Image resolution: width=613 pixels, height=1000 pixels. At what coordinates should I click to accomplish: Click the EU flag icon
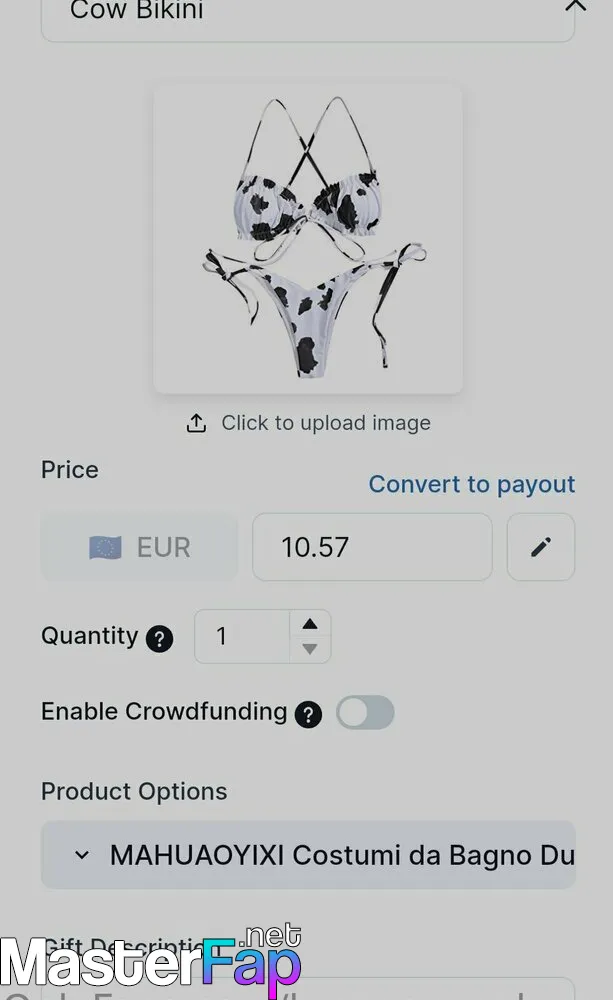click(x=105, y=547)
